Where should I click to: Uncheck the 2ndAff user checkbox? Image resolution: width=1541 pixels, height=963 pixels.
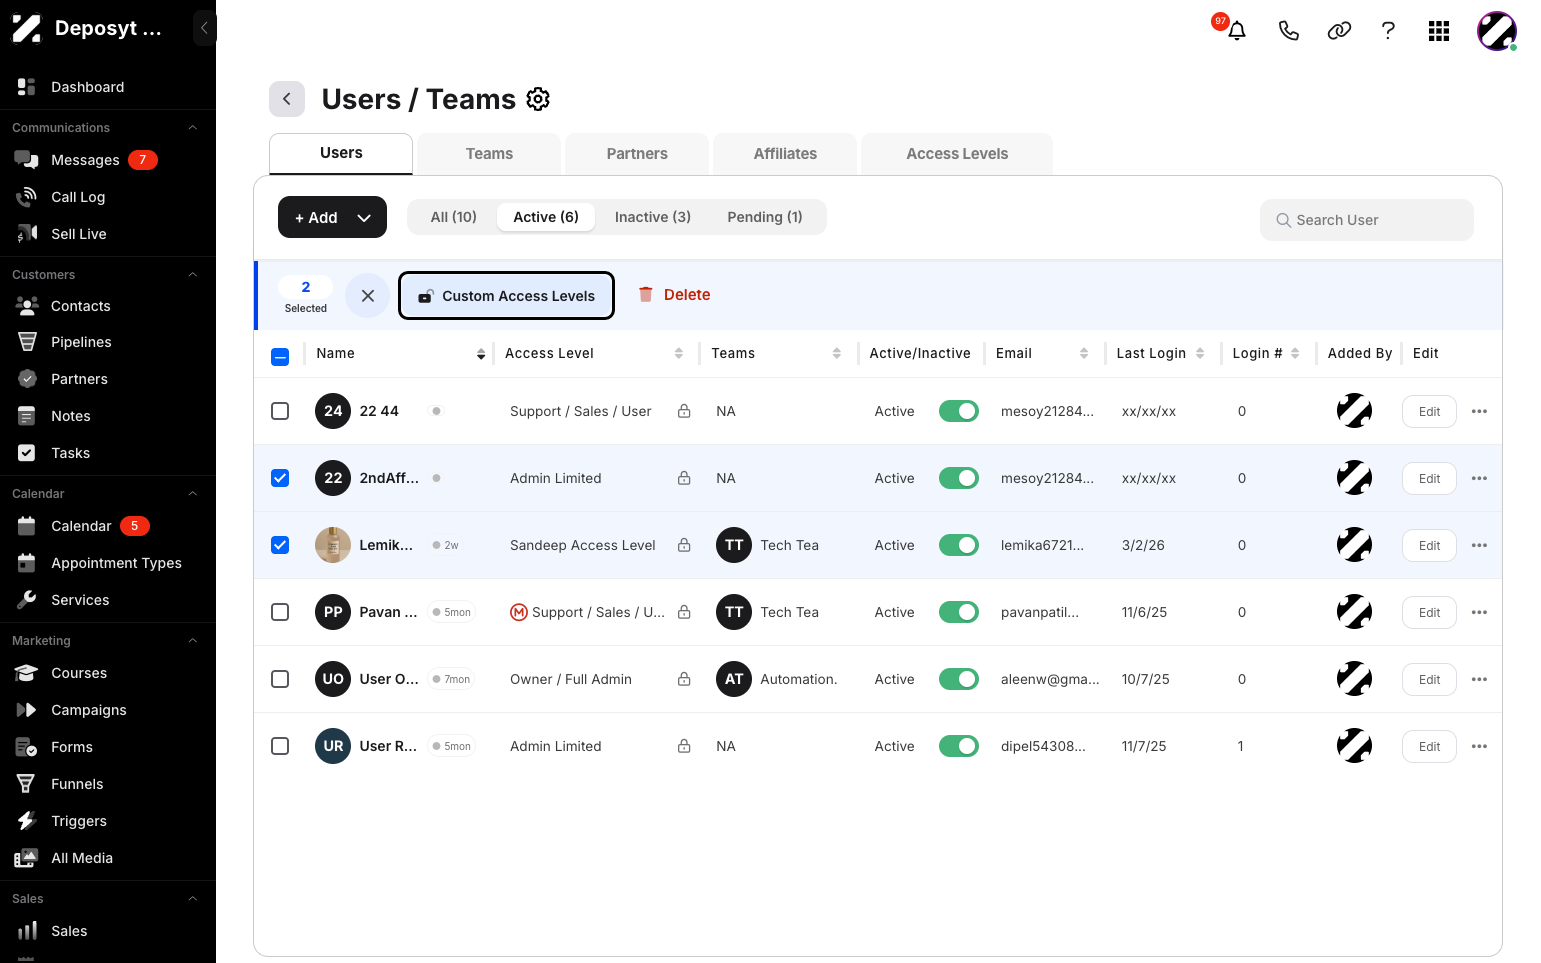(280, 478)
